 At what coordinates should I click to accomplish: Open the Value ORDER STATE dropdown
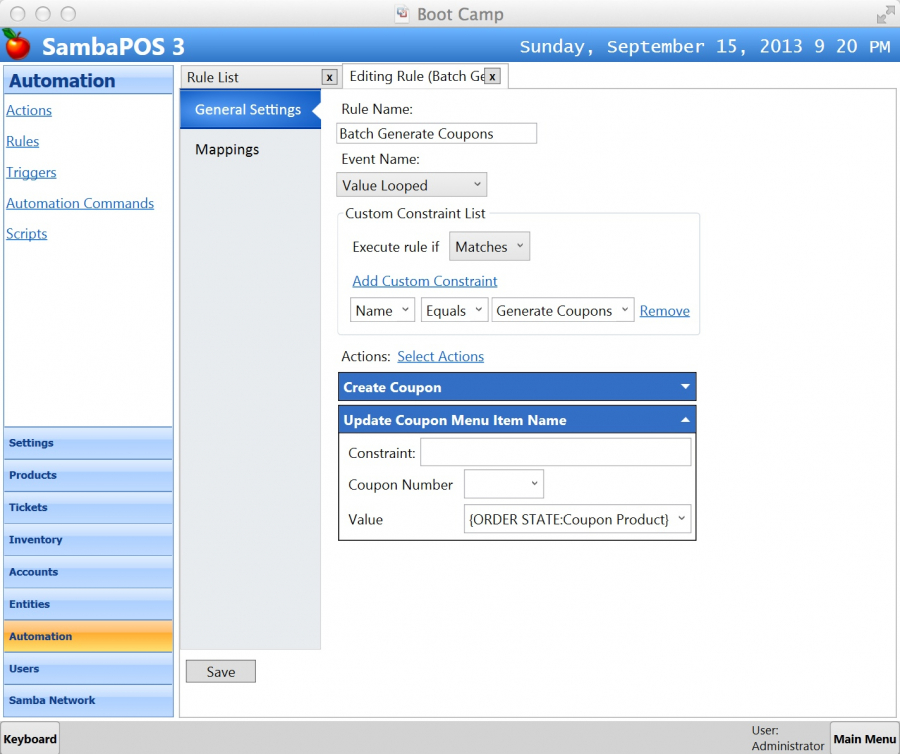coord(578,519)
